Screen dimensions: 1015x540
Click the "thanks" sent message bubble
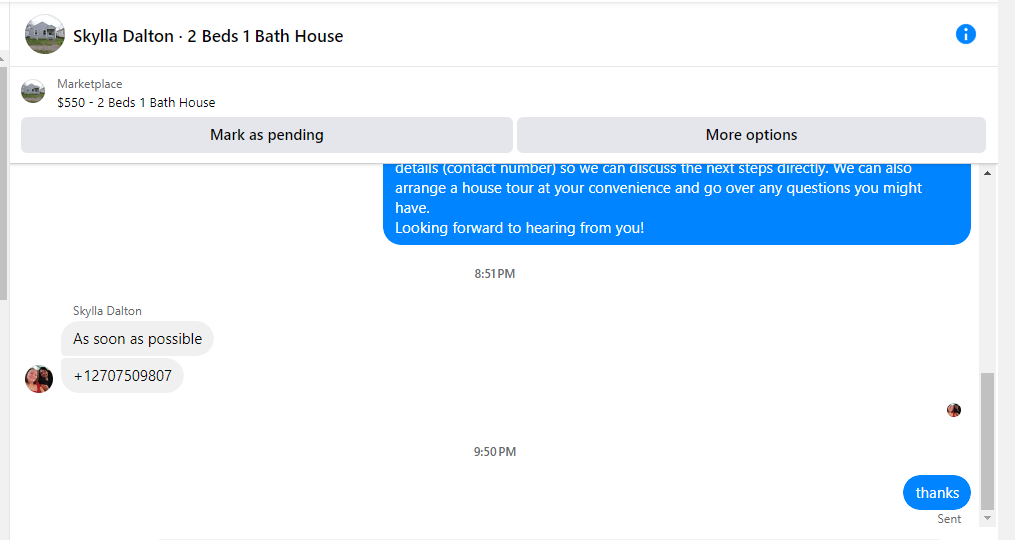coord(937,493)
